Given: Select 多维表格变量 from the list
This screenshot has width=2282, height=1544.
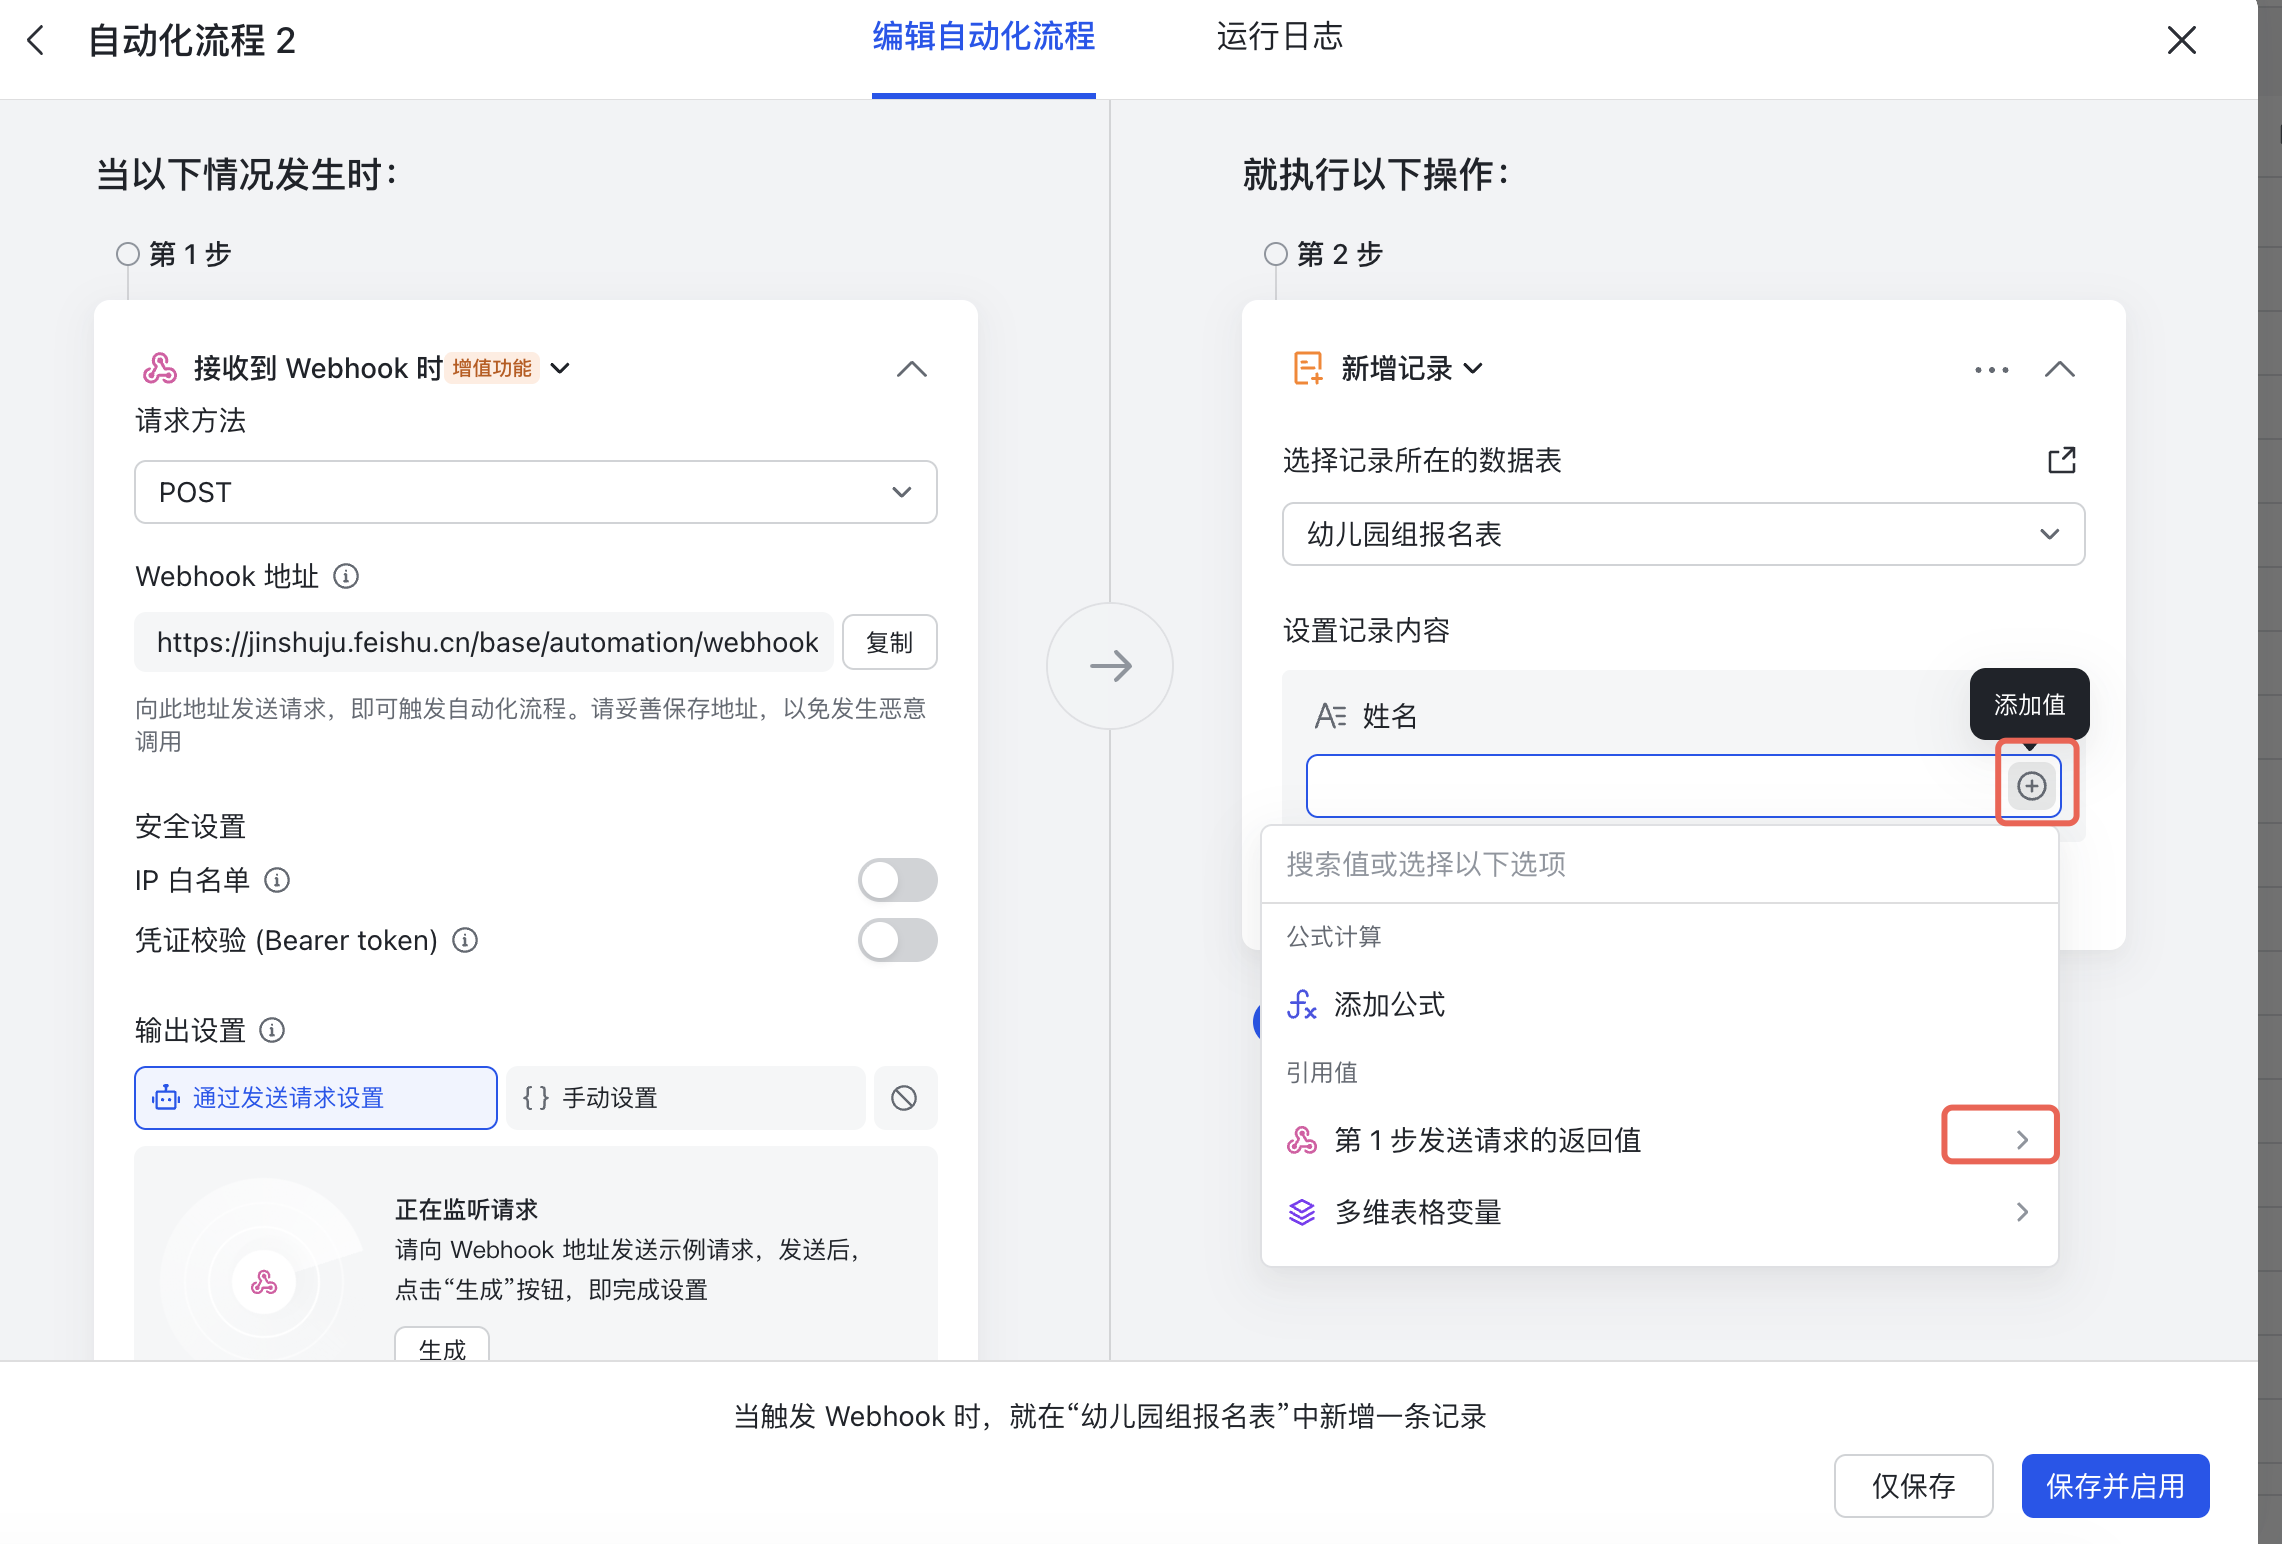Looking at the screenshot, I should pyautogui.click(x=1660, y=1212).
